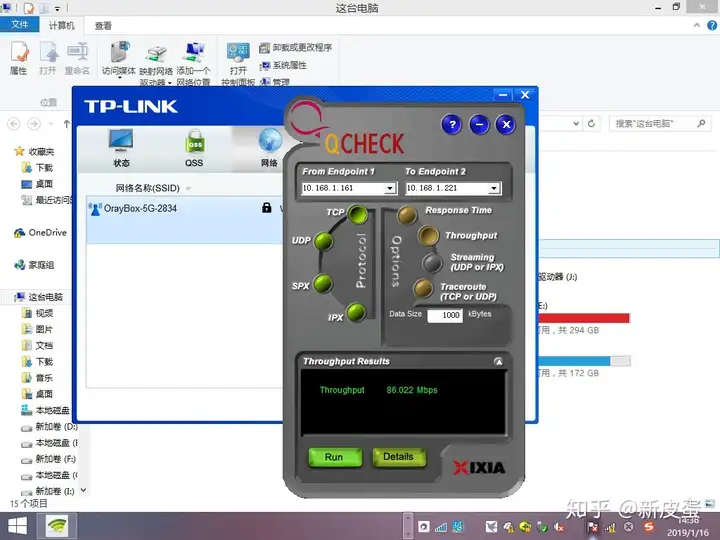Viewport: 720px width, 540px height.
Task: Sort by 网络名称(SSID) column header
Action: coord(147,188)
